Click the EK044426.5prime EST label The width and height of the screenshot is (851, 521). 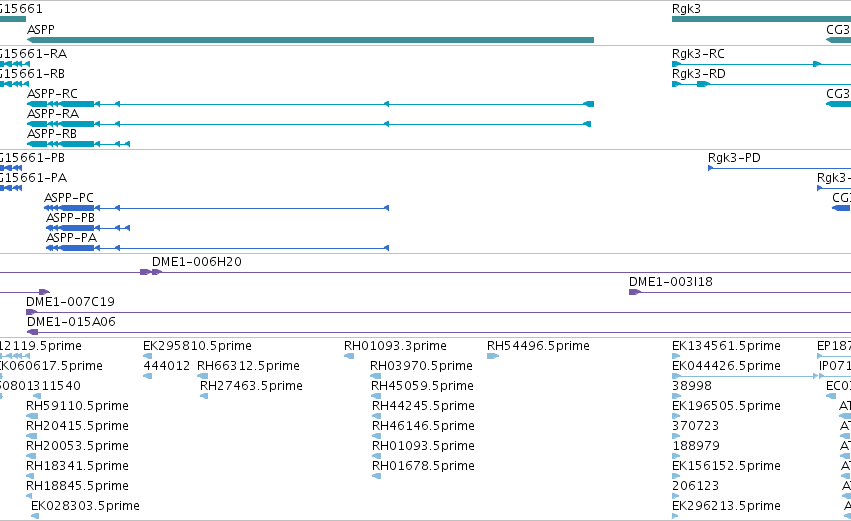pos(726,366)
